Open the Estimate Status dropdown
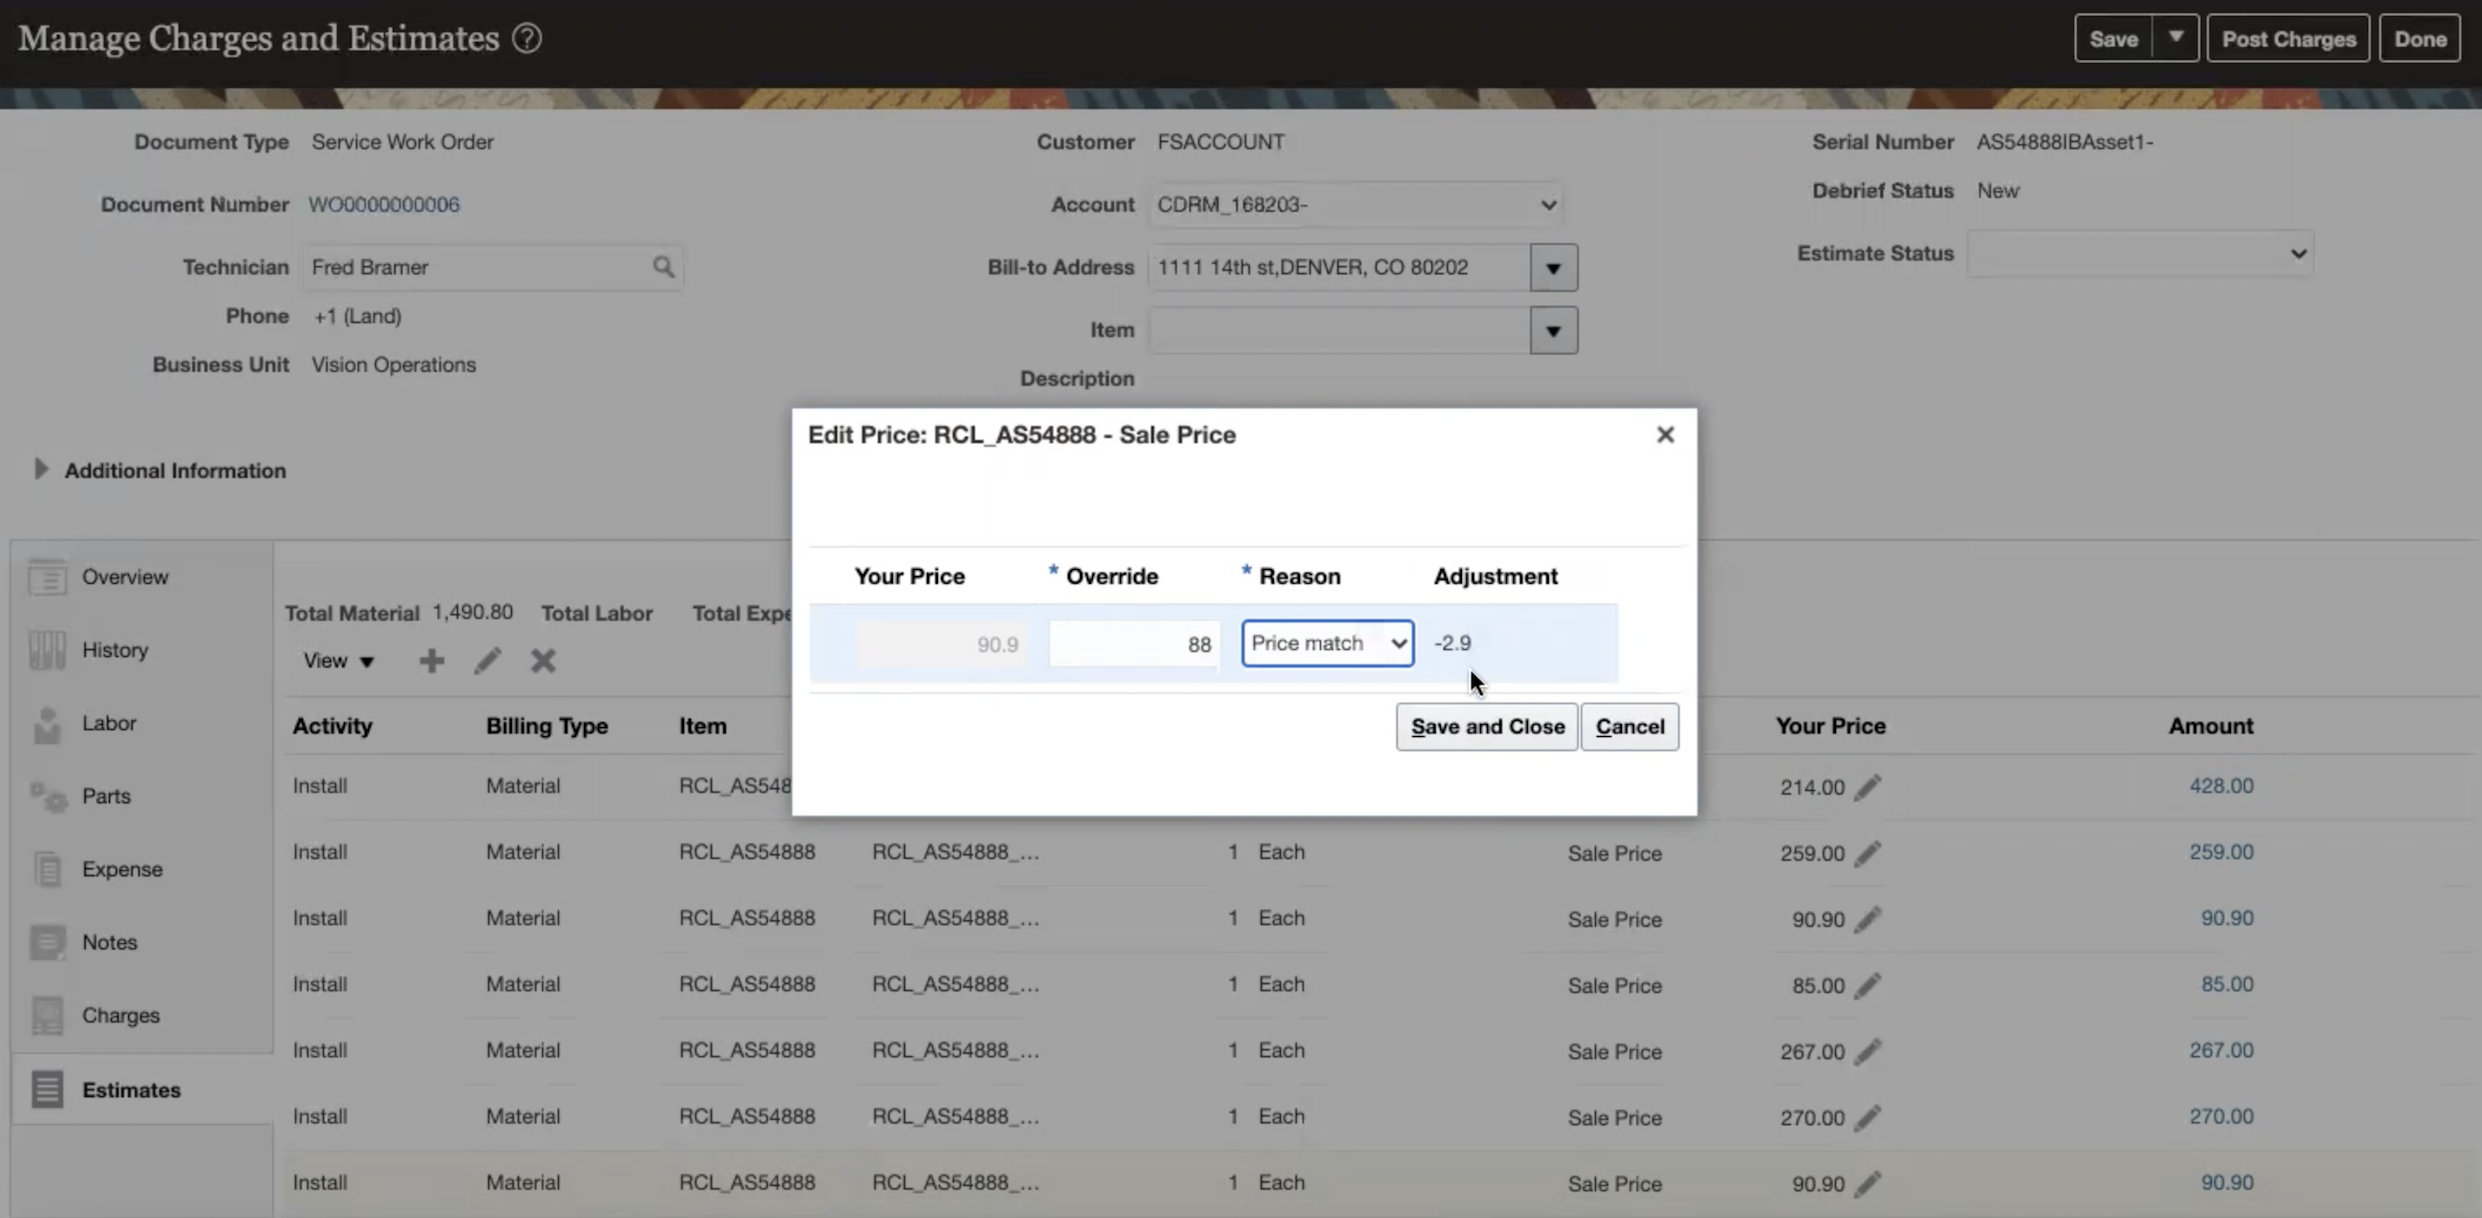This screenshot has width=2482, height=1218. pyautogui.click(x=2139, y=253)
